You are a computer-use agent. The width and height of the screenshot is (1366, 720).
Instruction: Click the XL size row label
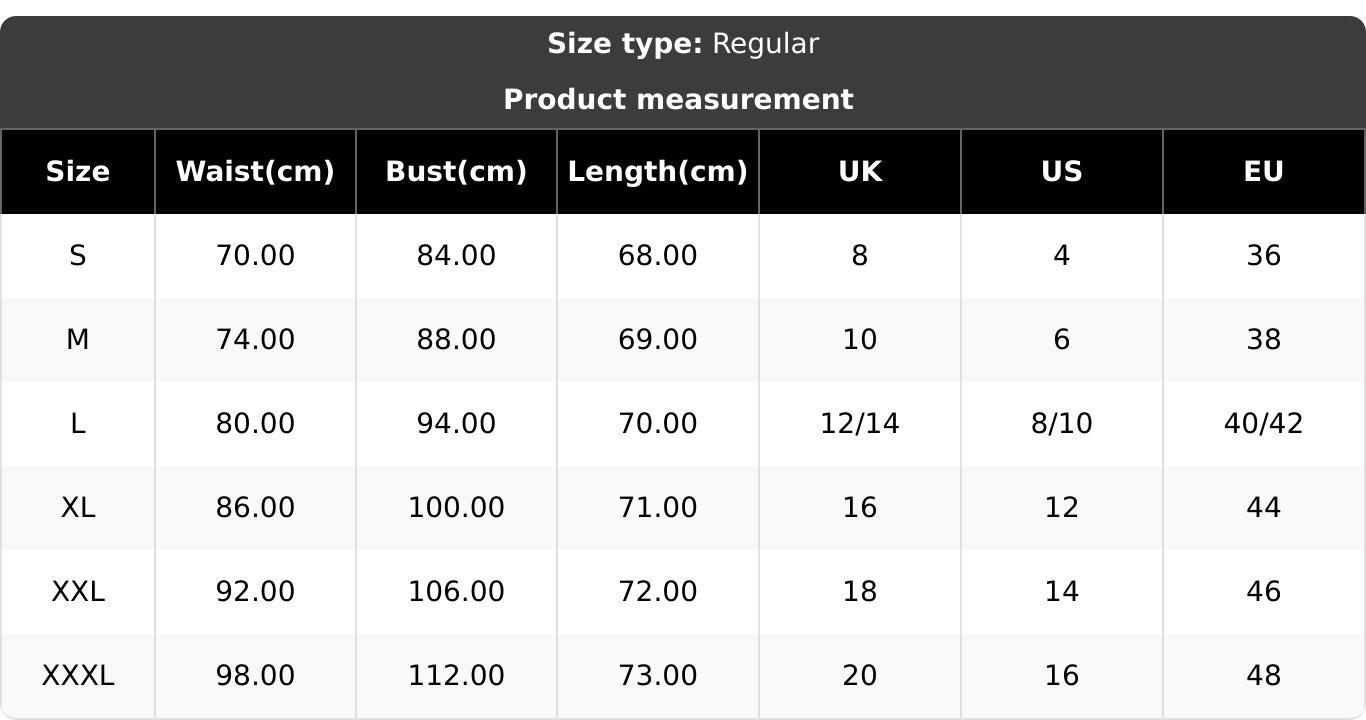click(78, 508)
